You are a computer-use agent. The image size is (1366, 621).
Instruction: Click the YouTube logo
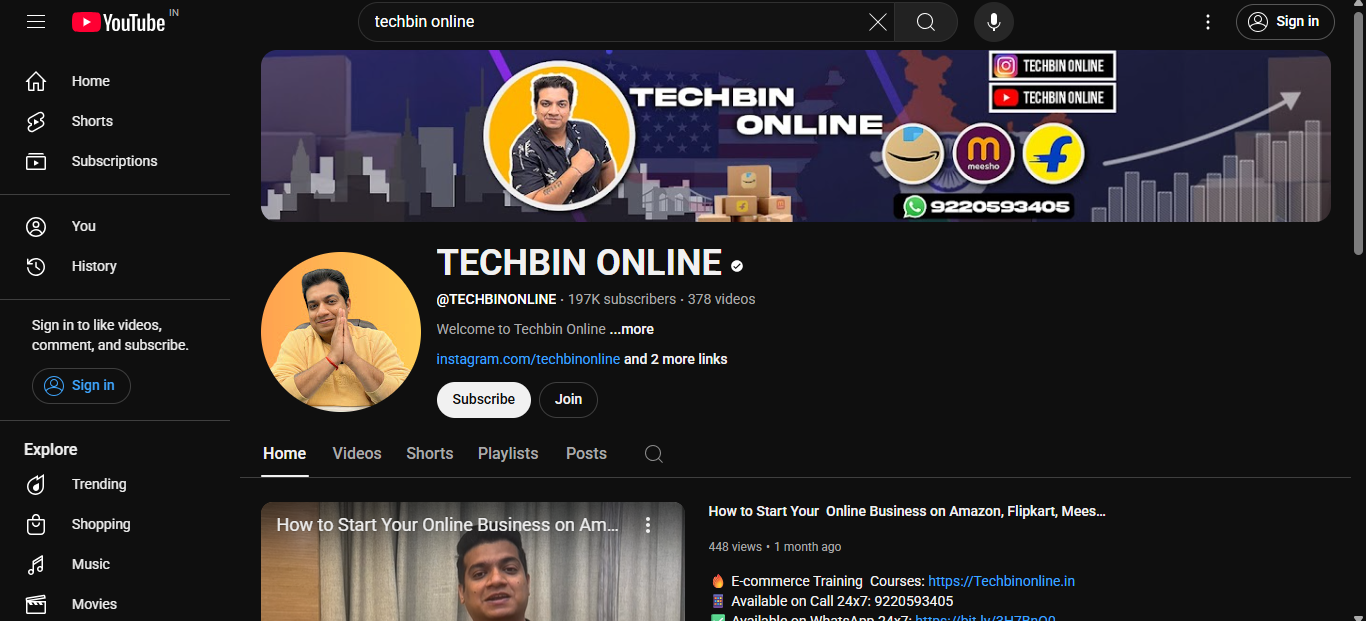118,22
